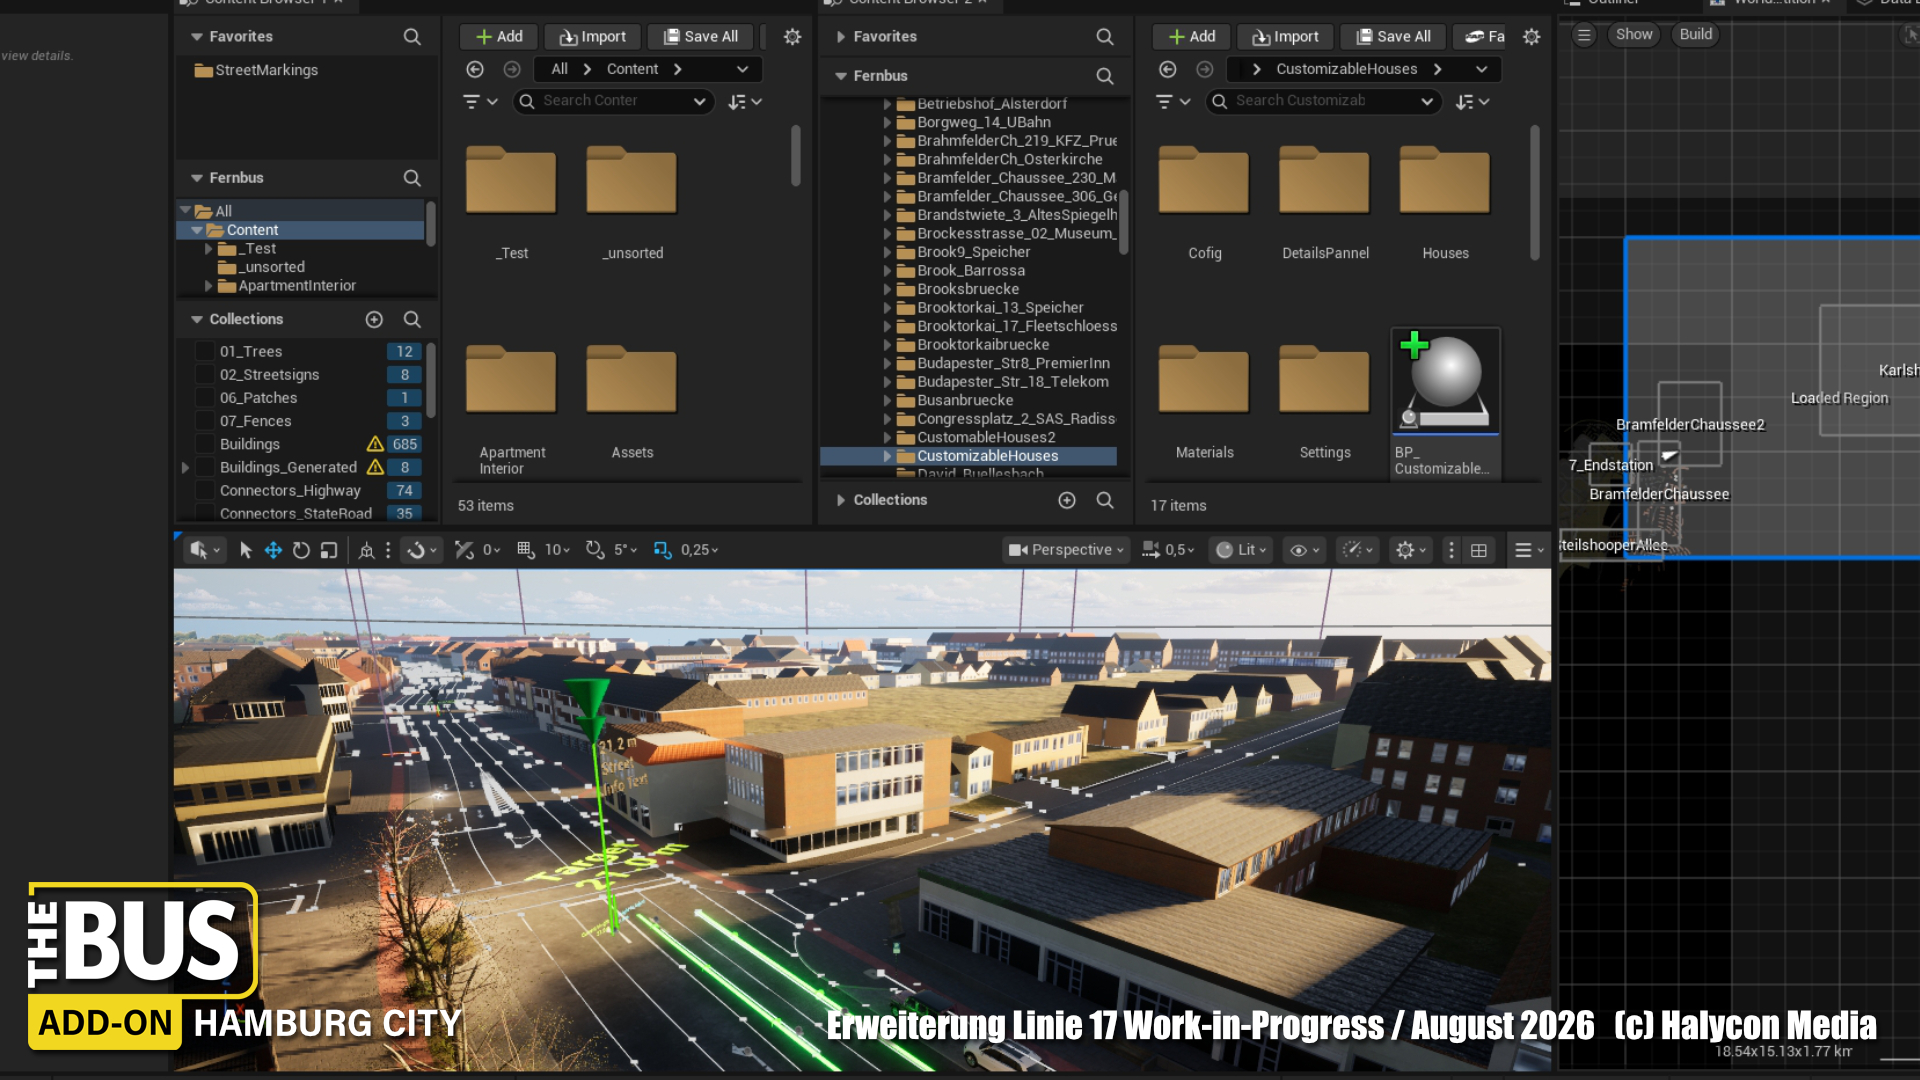
Task: Click Import in Content Browser 2
Action: [1286, 37]
